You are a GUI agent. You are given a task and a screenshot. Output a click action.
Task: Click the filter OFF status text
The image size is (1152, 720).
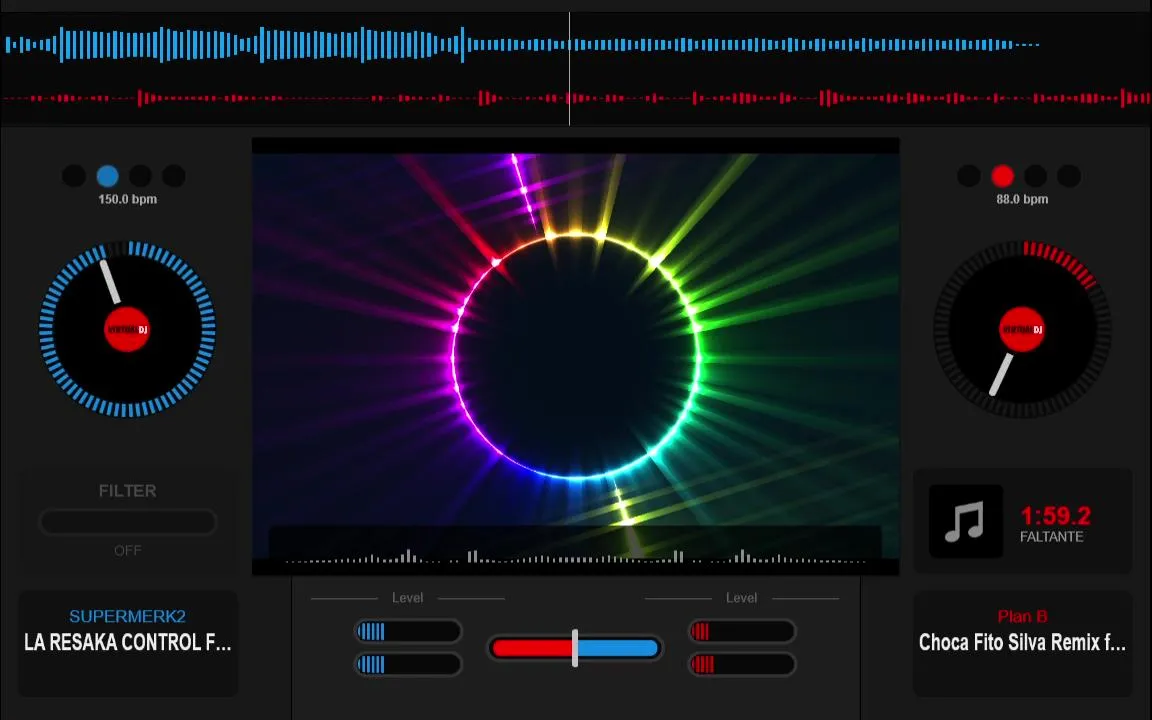(x=128, y=550)
